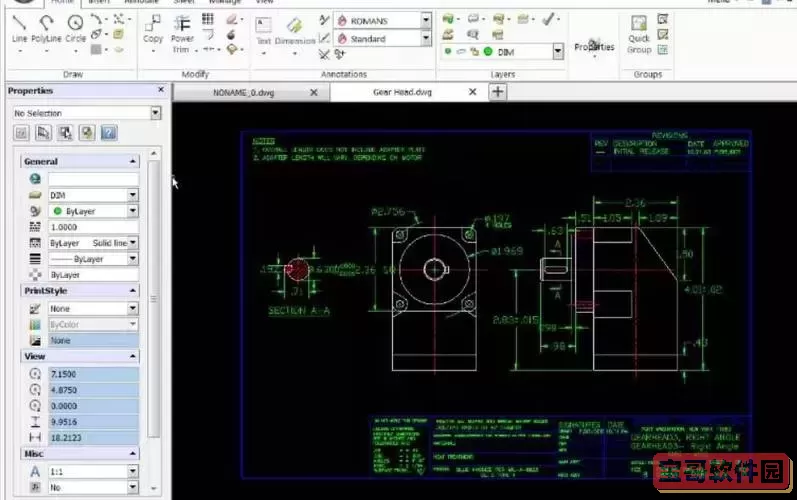Click the 7.1500 view value
Screen dimensions: 797x500
tap(94, 374)
